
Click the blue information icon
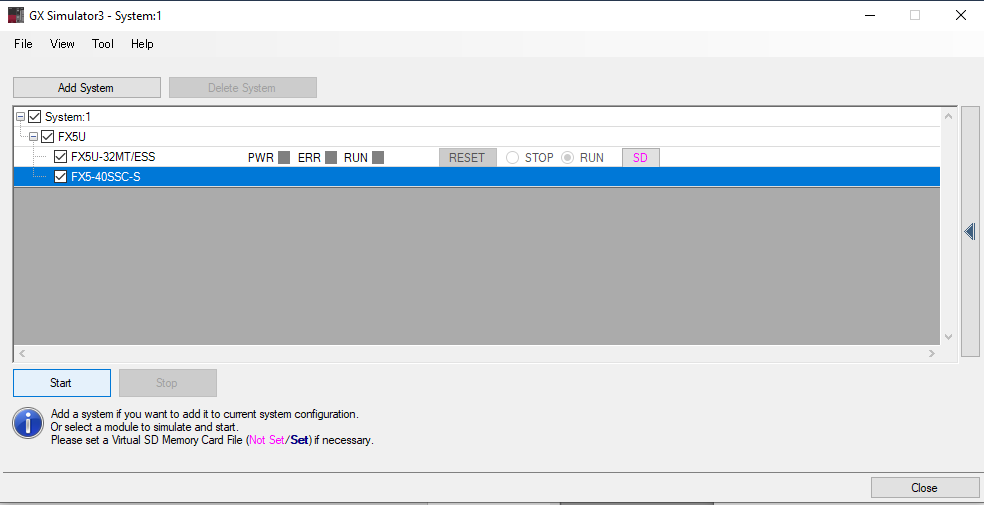point(28,423)
